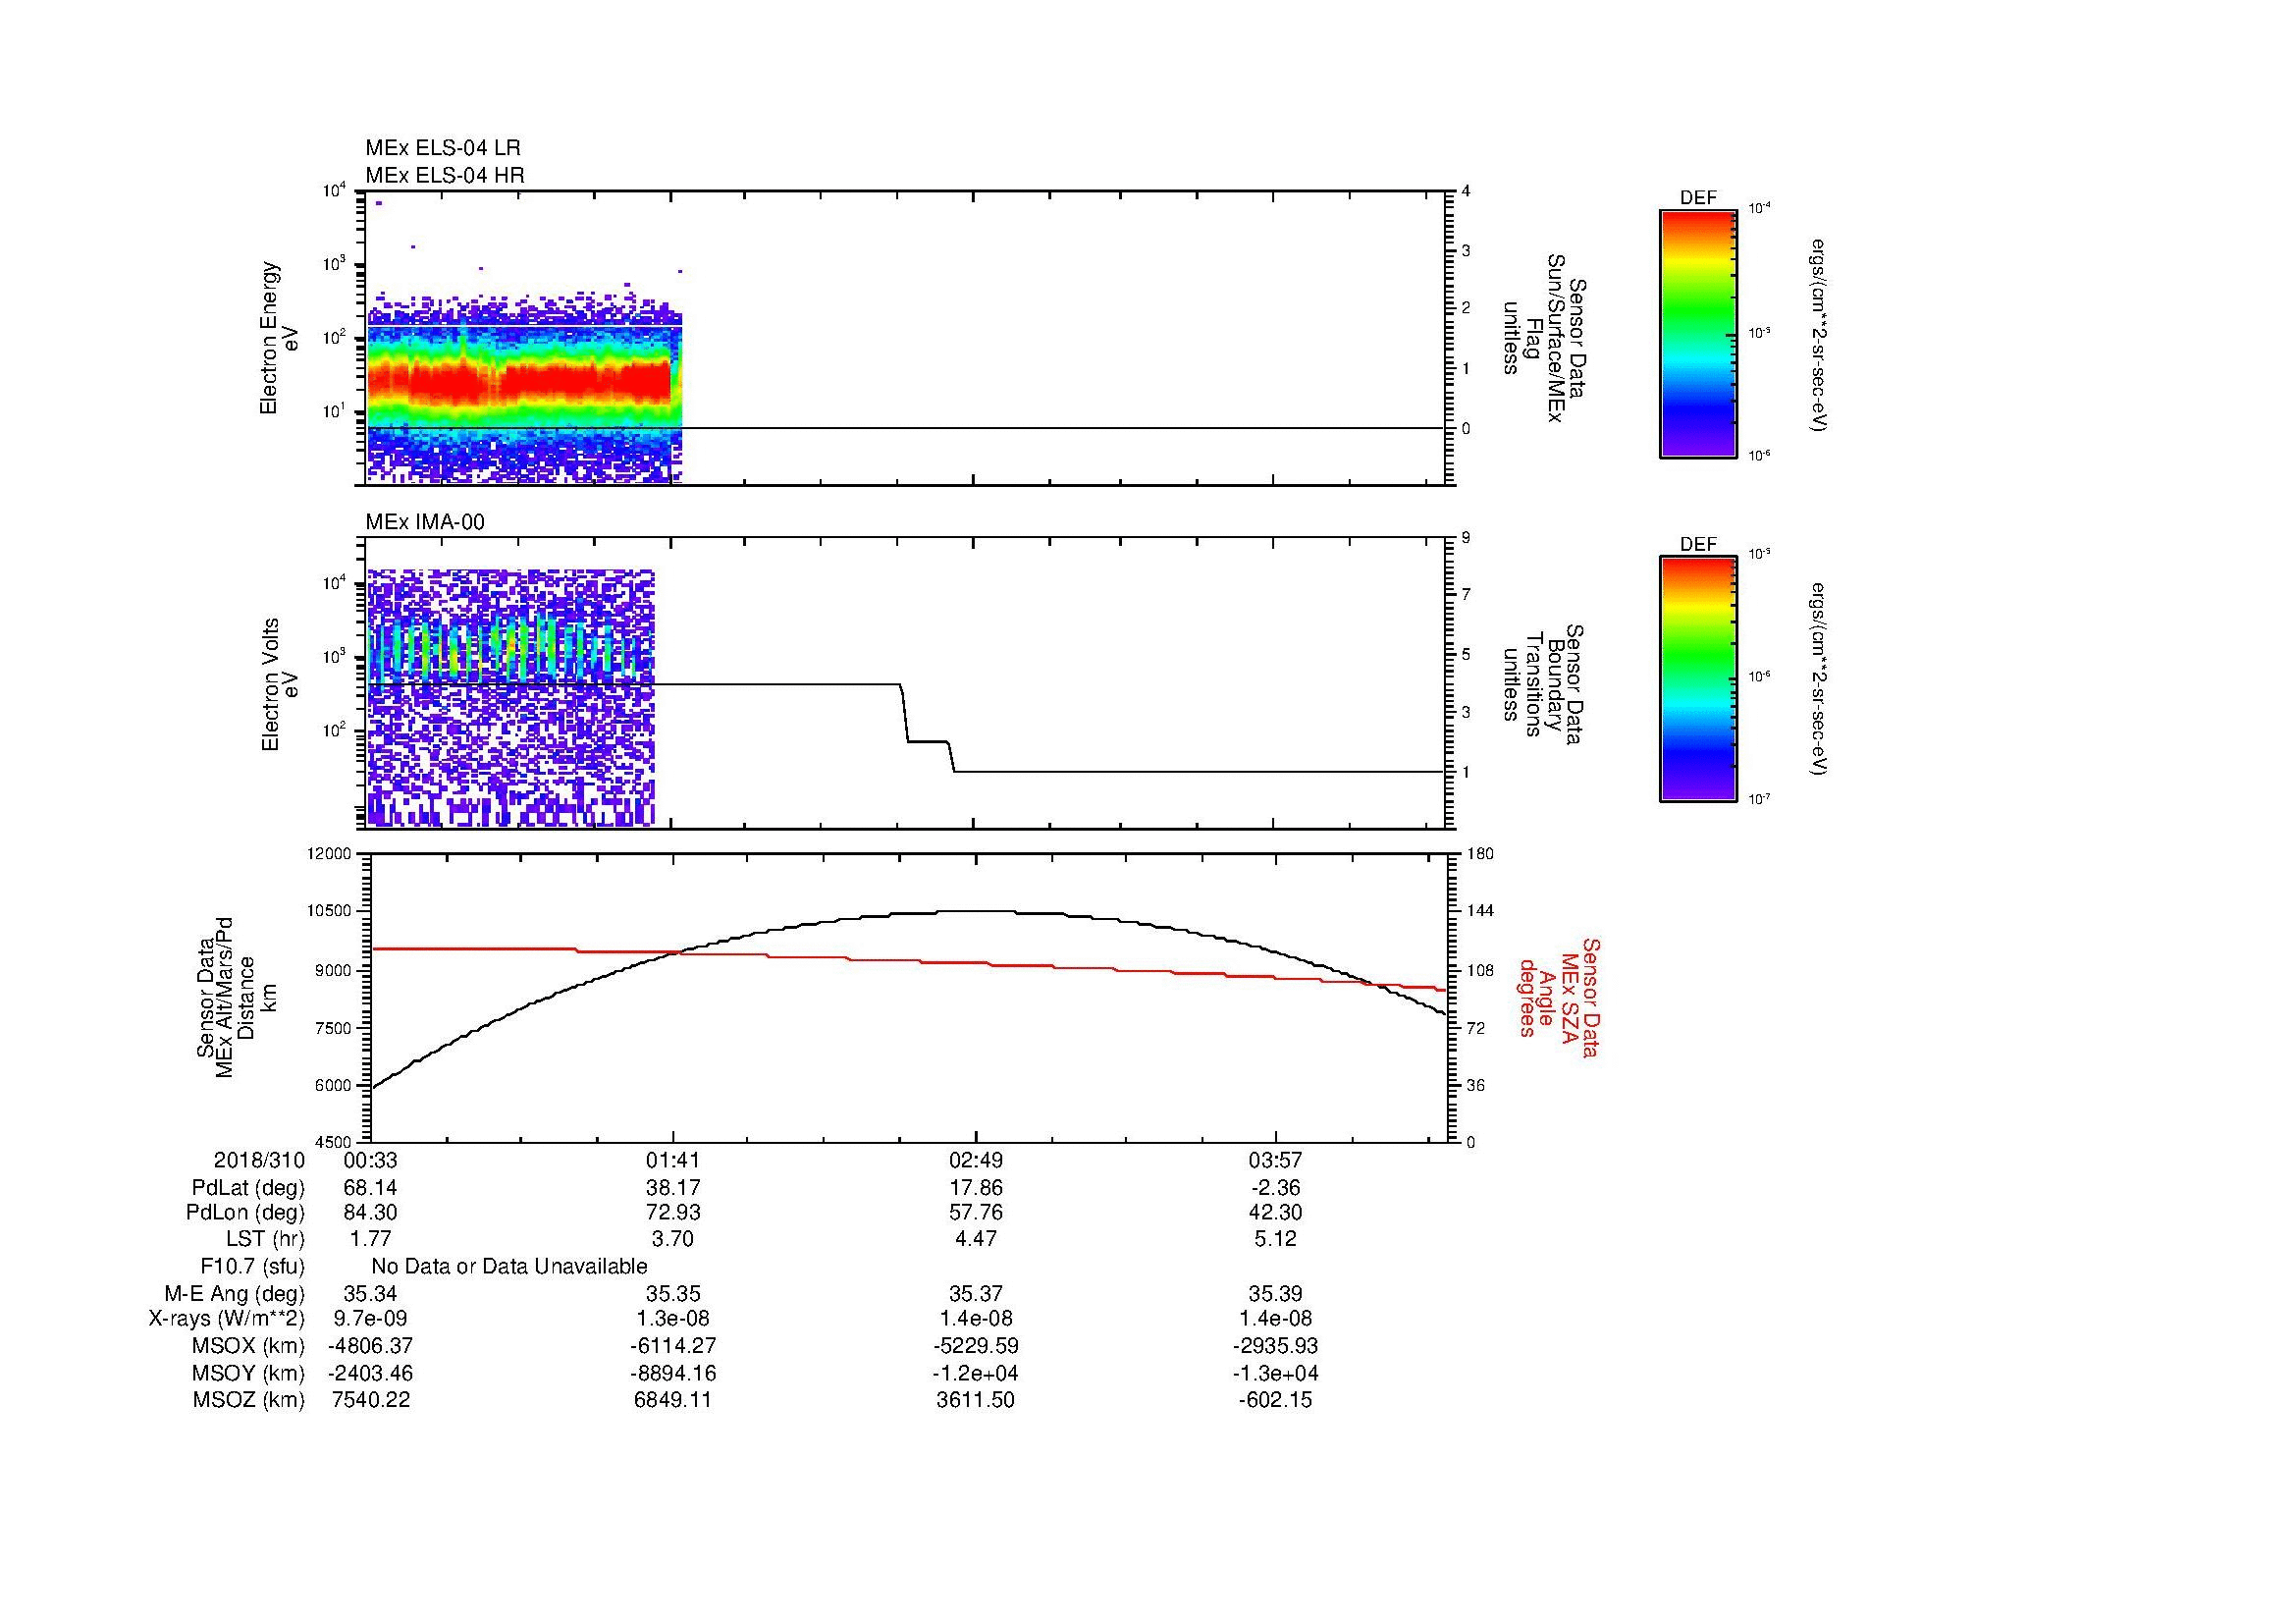
Task: Click the 'MEx ELS-04 LR' panel title
Action: (442, 148)
